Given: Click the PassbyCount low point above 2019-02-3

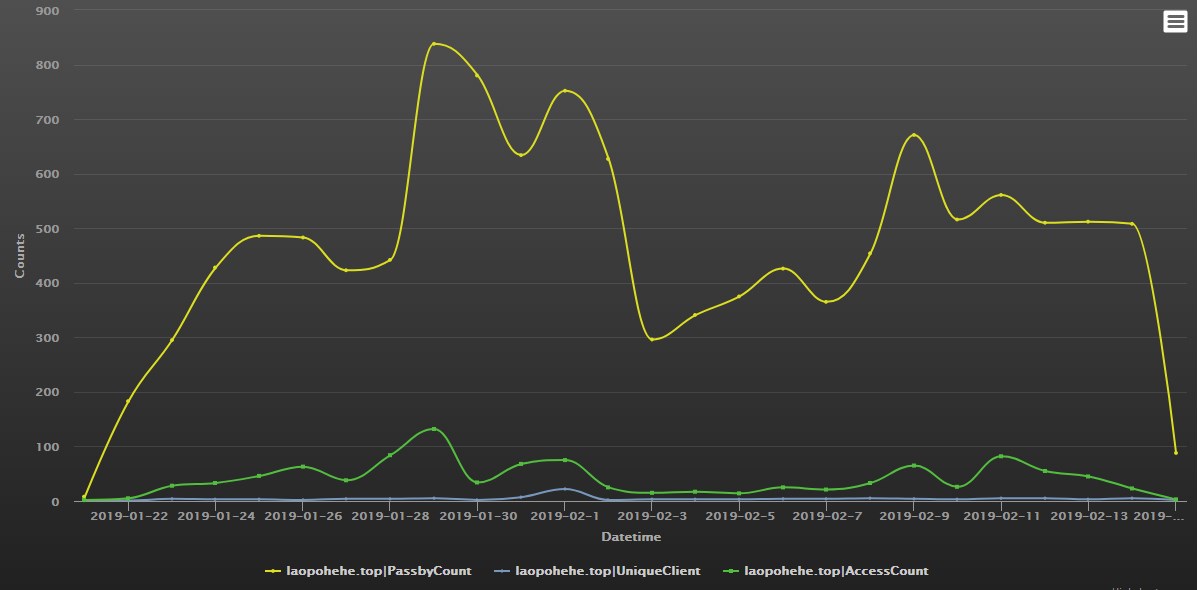Looking at the screenshot, I should [x=652, y=339].
